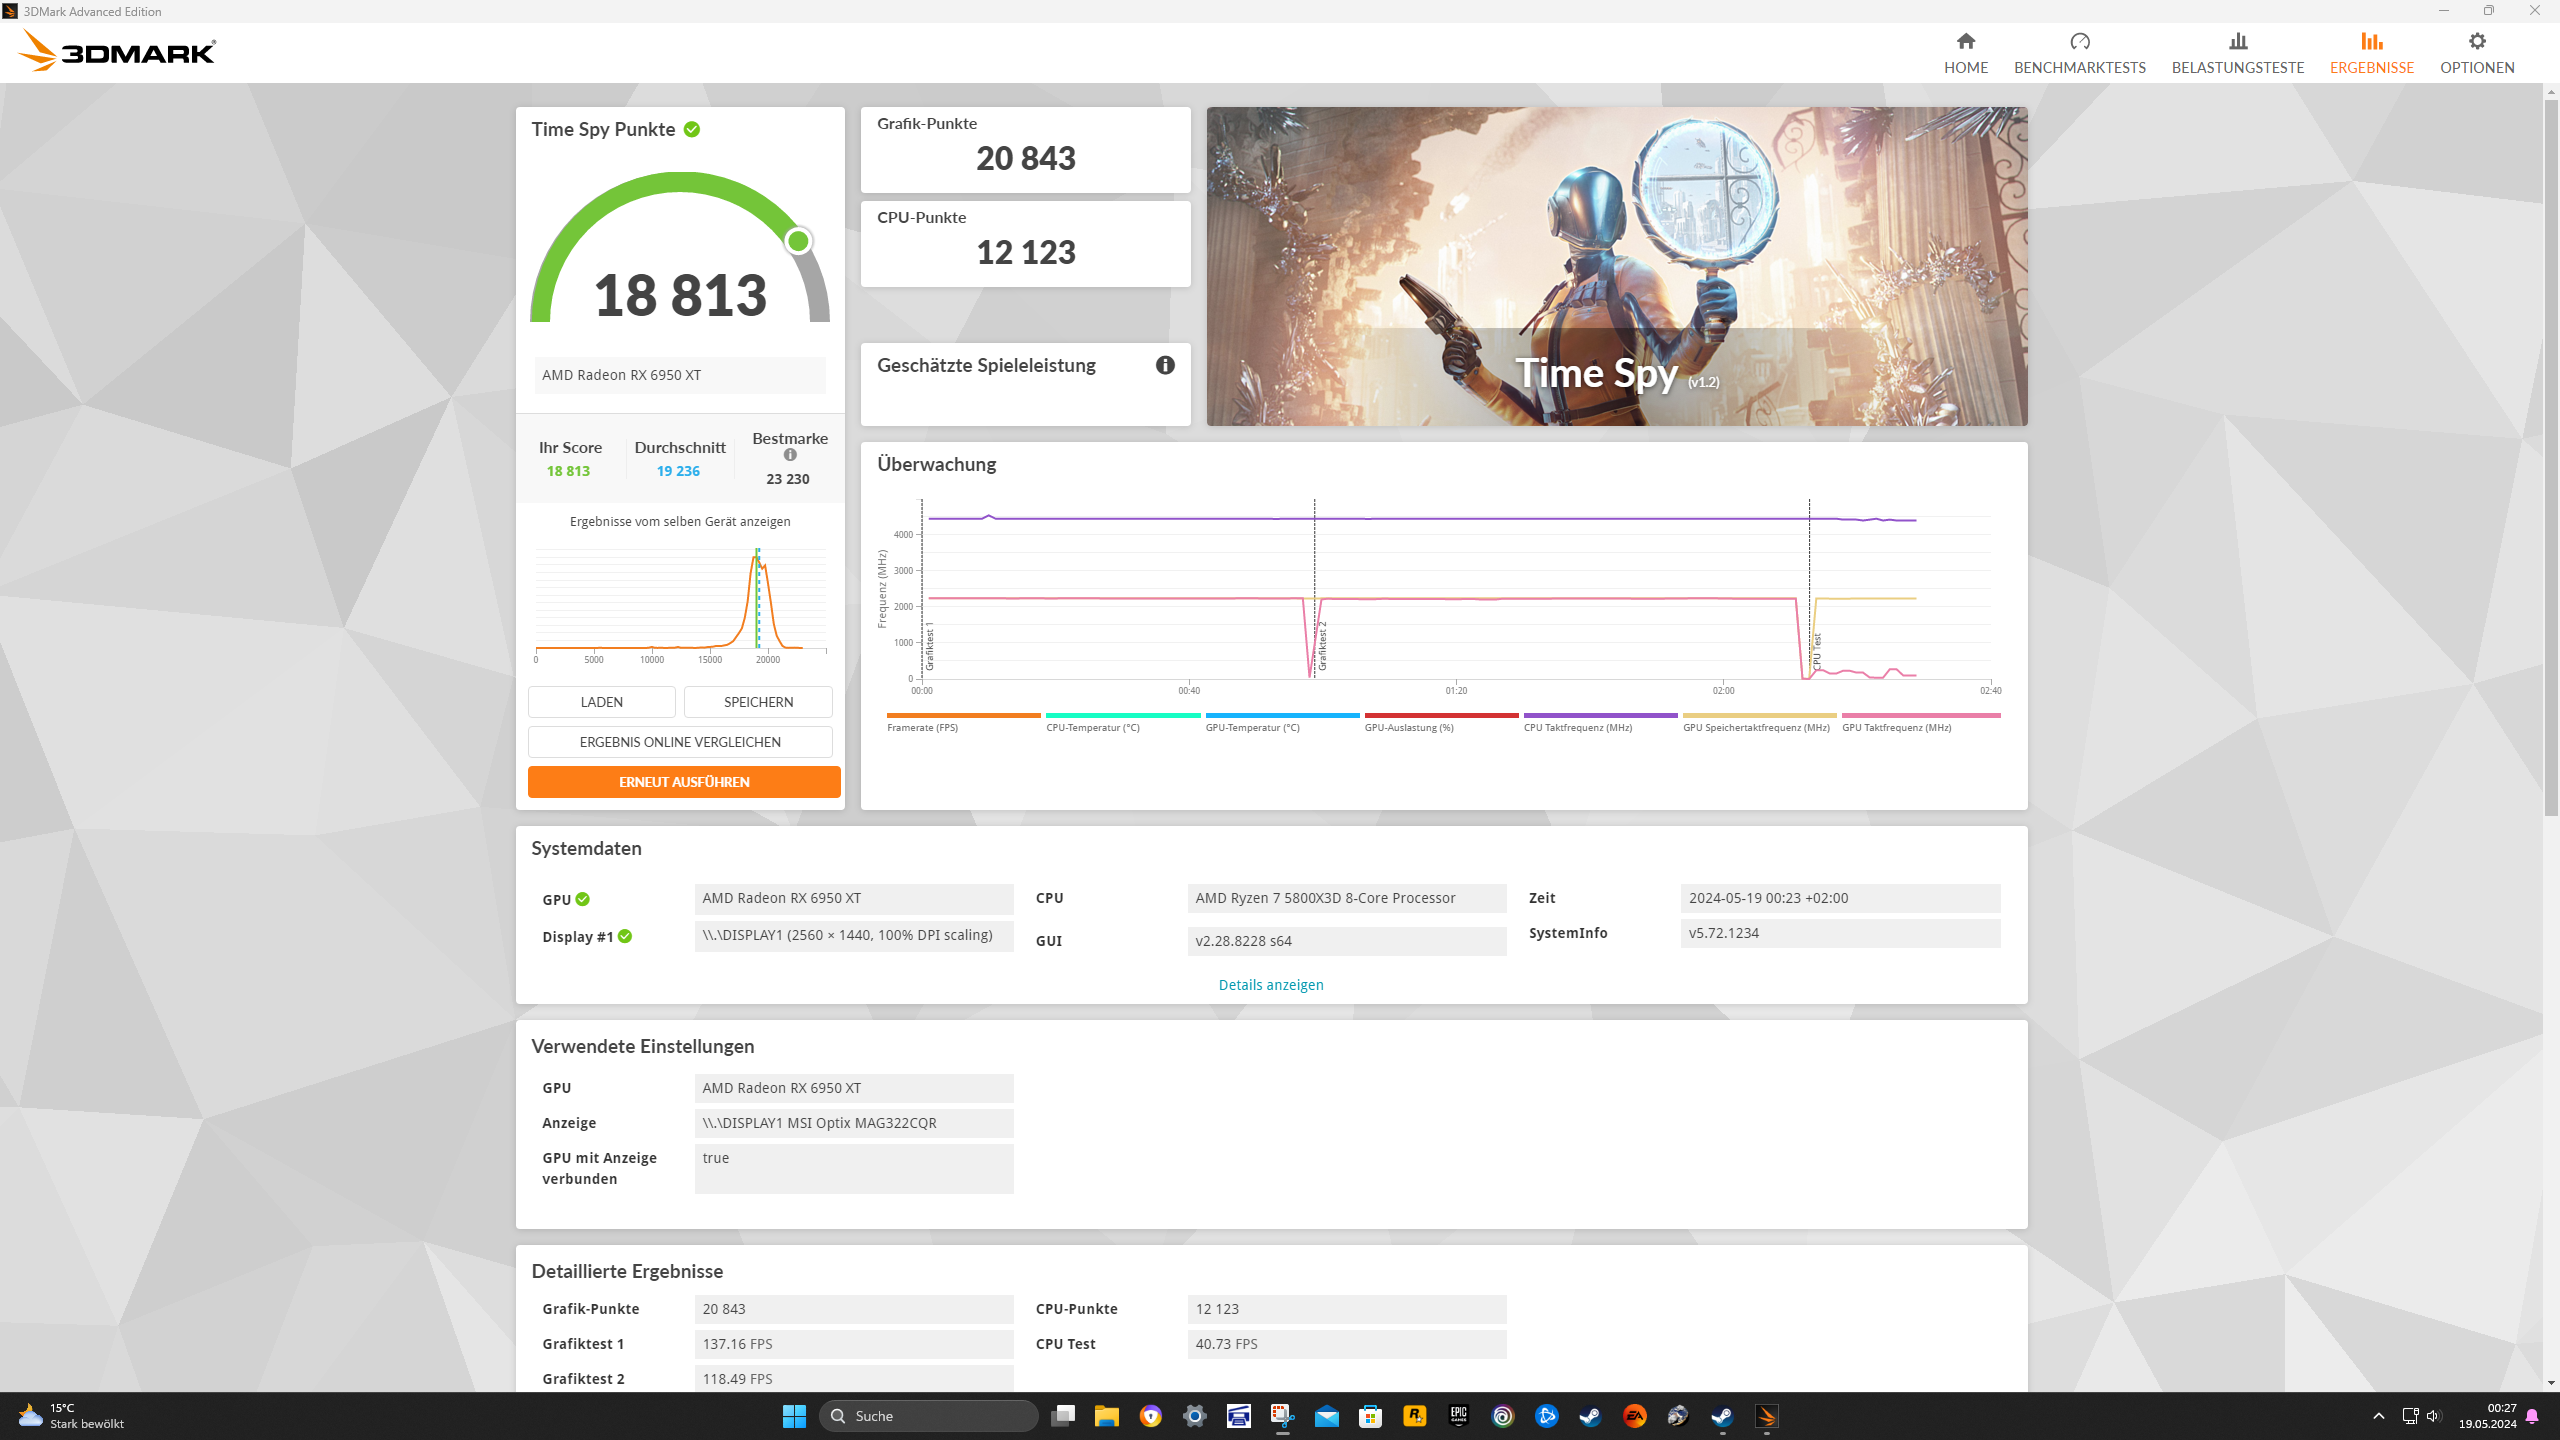Image resolution: width=2560 pixels, height=1440 pixels.
Task: Click the green checkmark beside Time Spy Punkte
Action: click(x=692, y=129)
